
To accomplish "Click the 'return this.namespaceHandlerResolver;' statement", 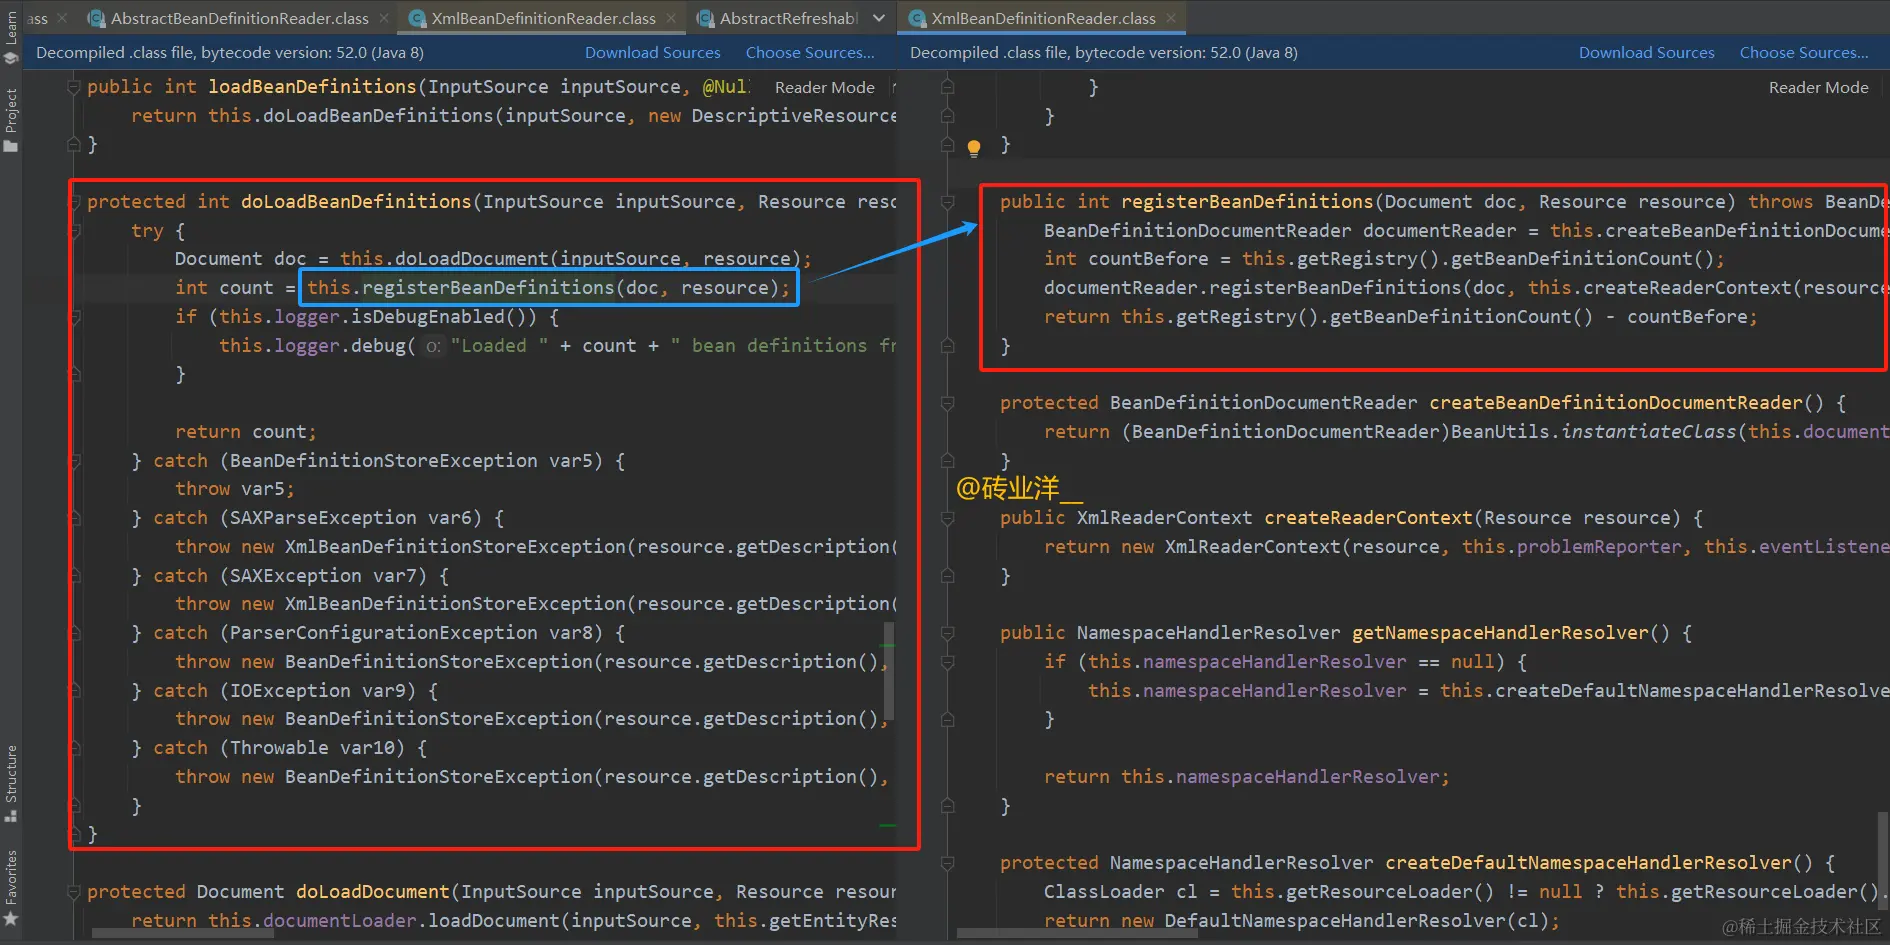I will (1246, 777).
